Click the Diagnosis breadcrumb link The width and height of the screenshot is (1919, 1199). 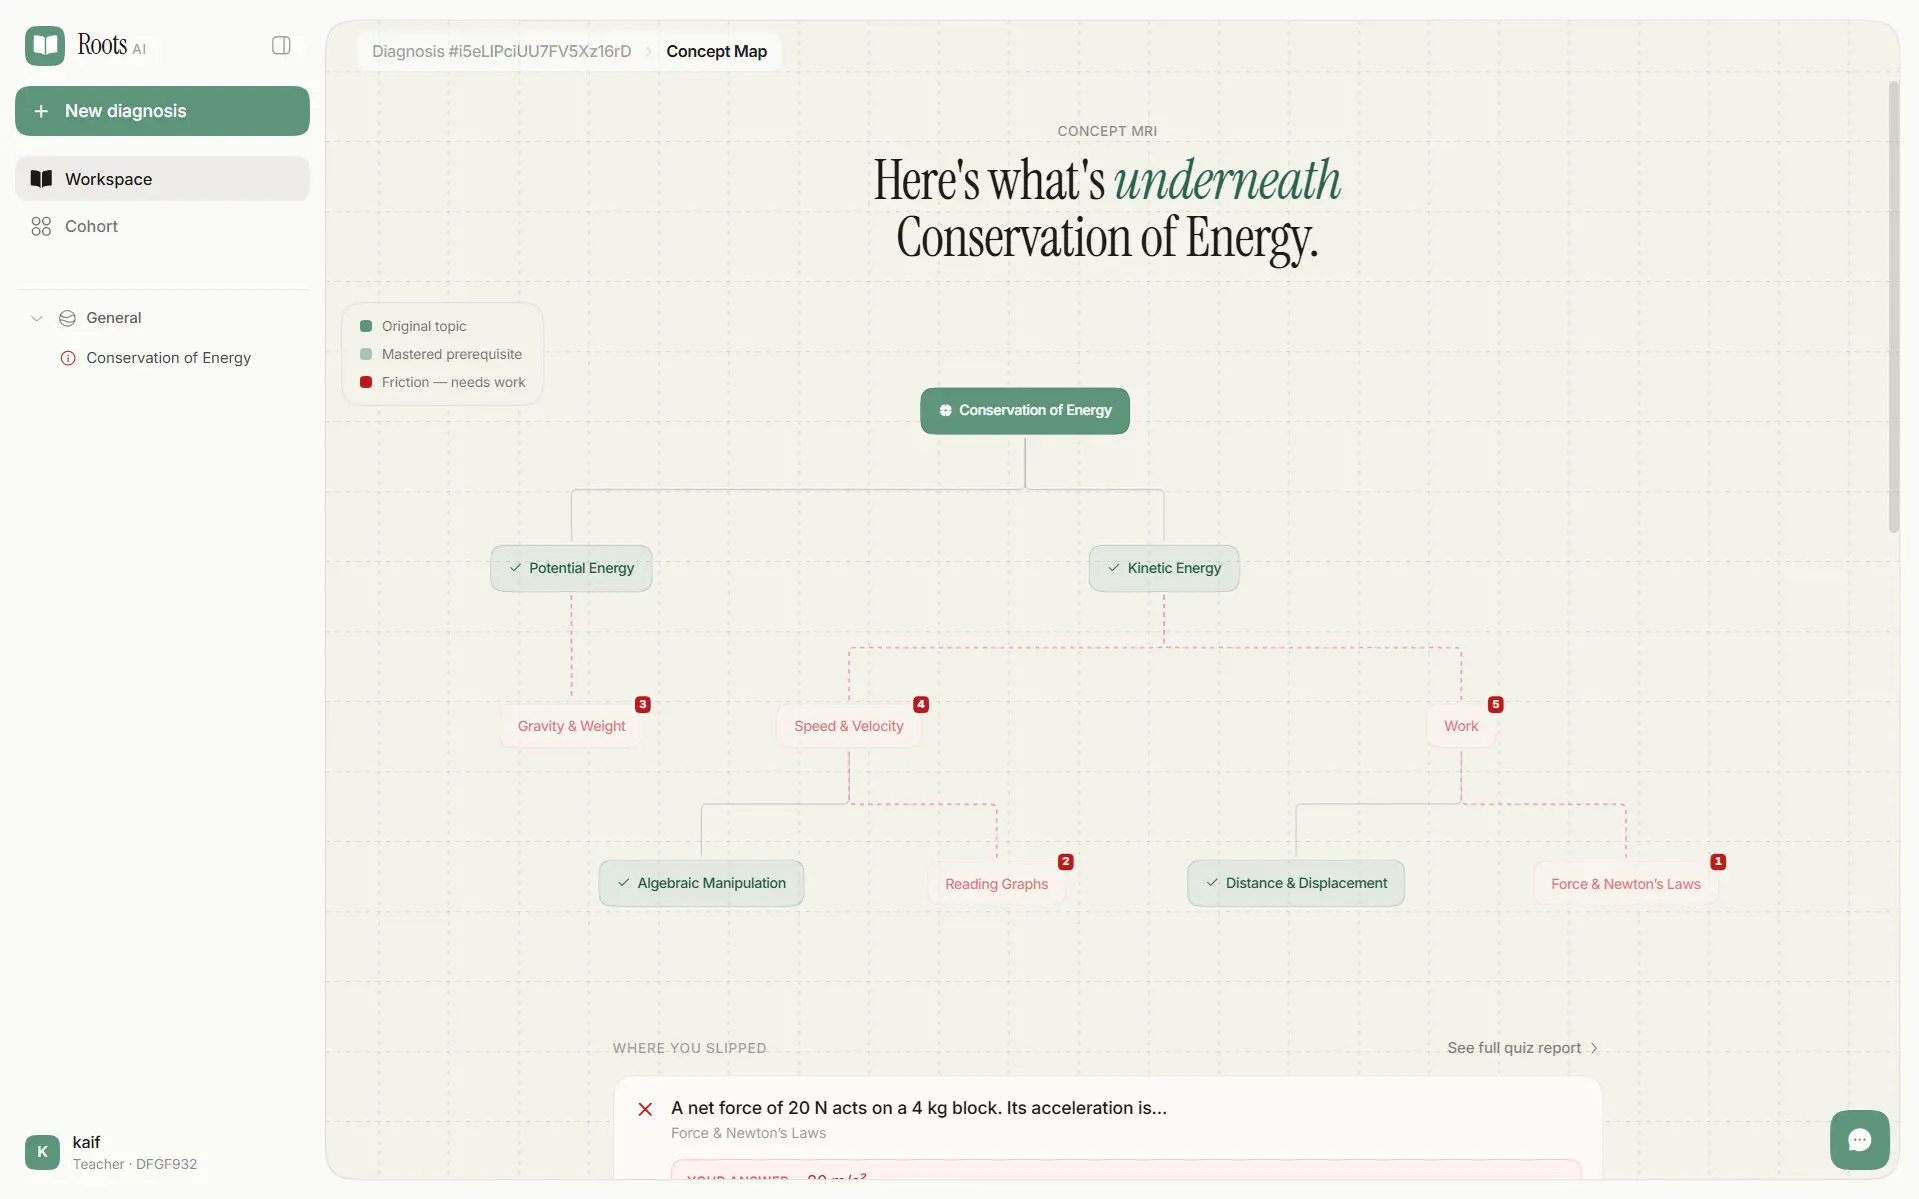coord(501,51)
